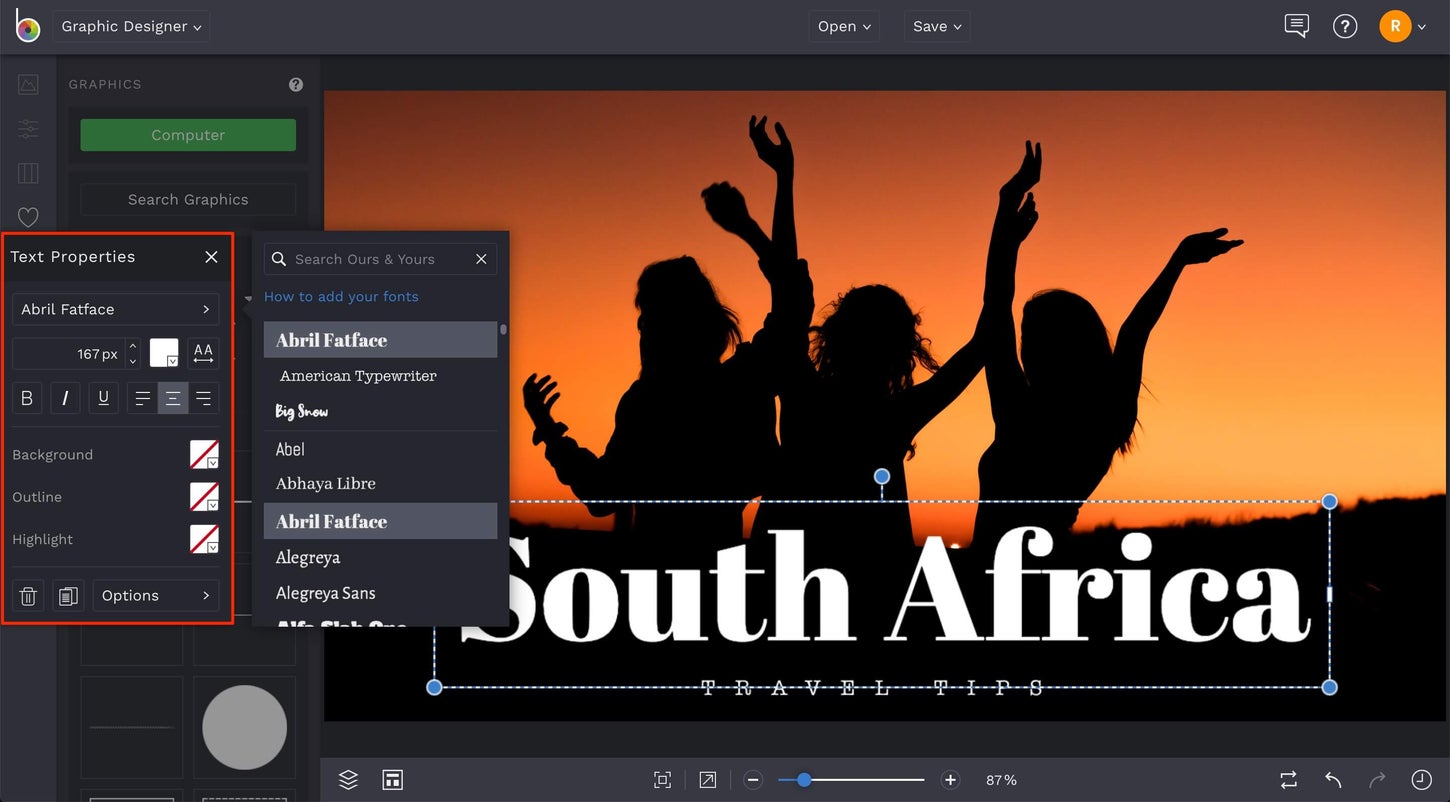
Task: Open the Graphic Designer dropdown
Action: 131,27
